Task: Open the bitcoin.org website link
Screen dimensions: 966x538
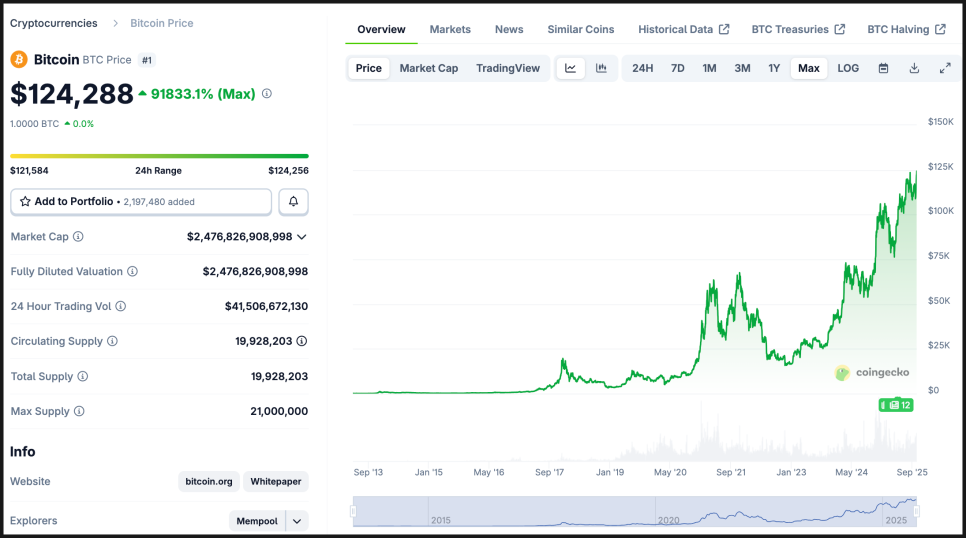Action: click(x=209, y=482)
